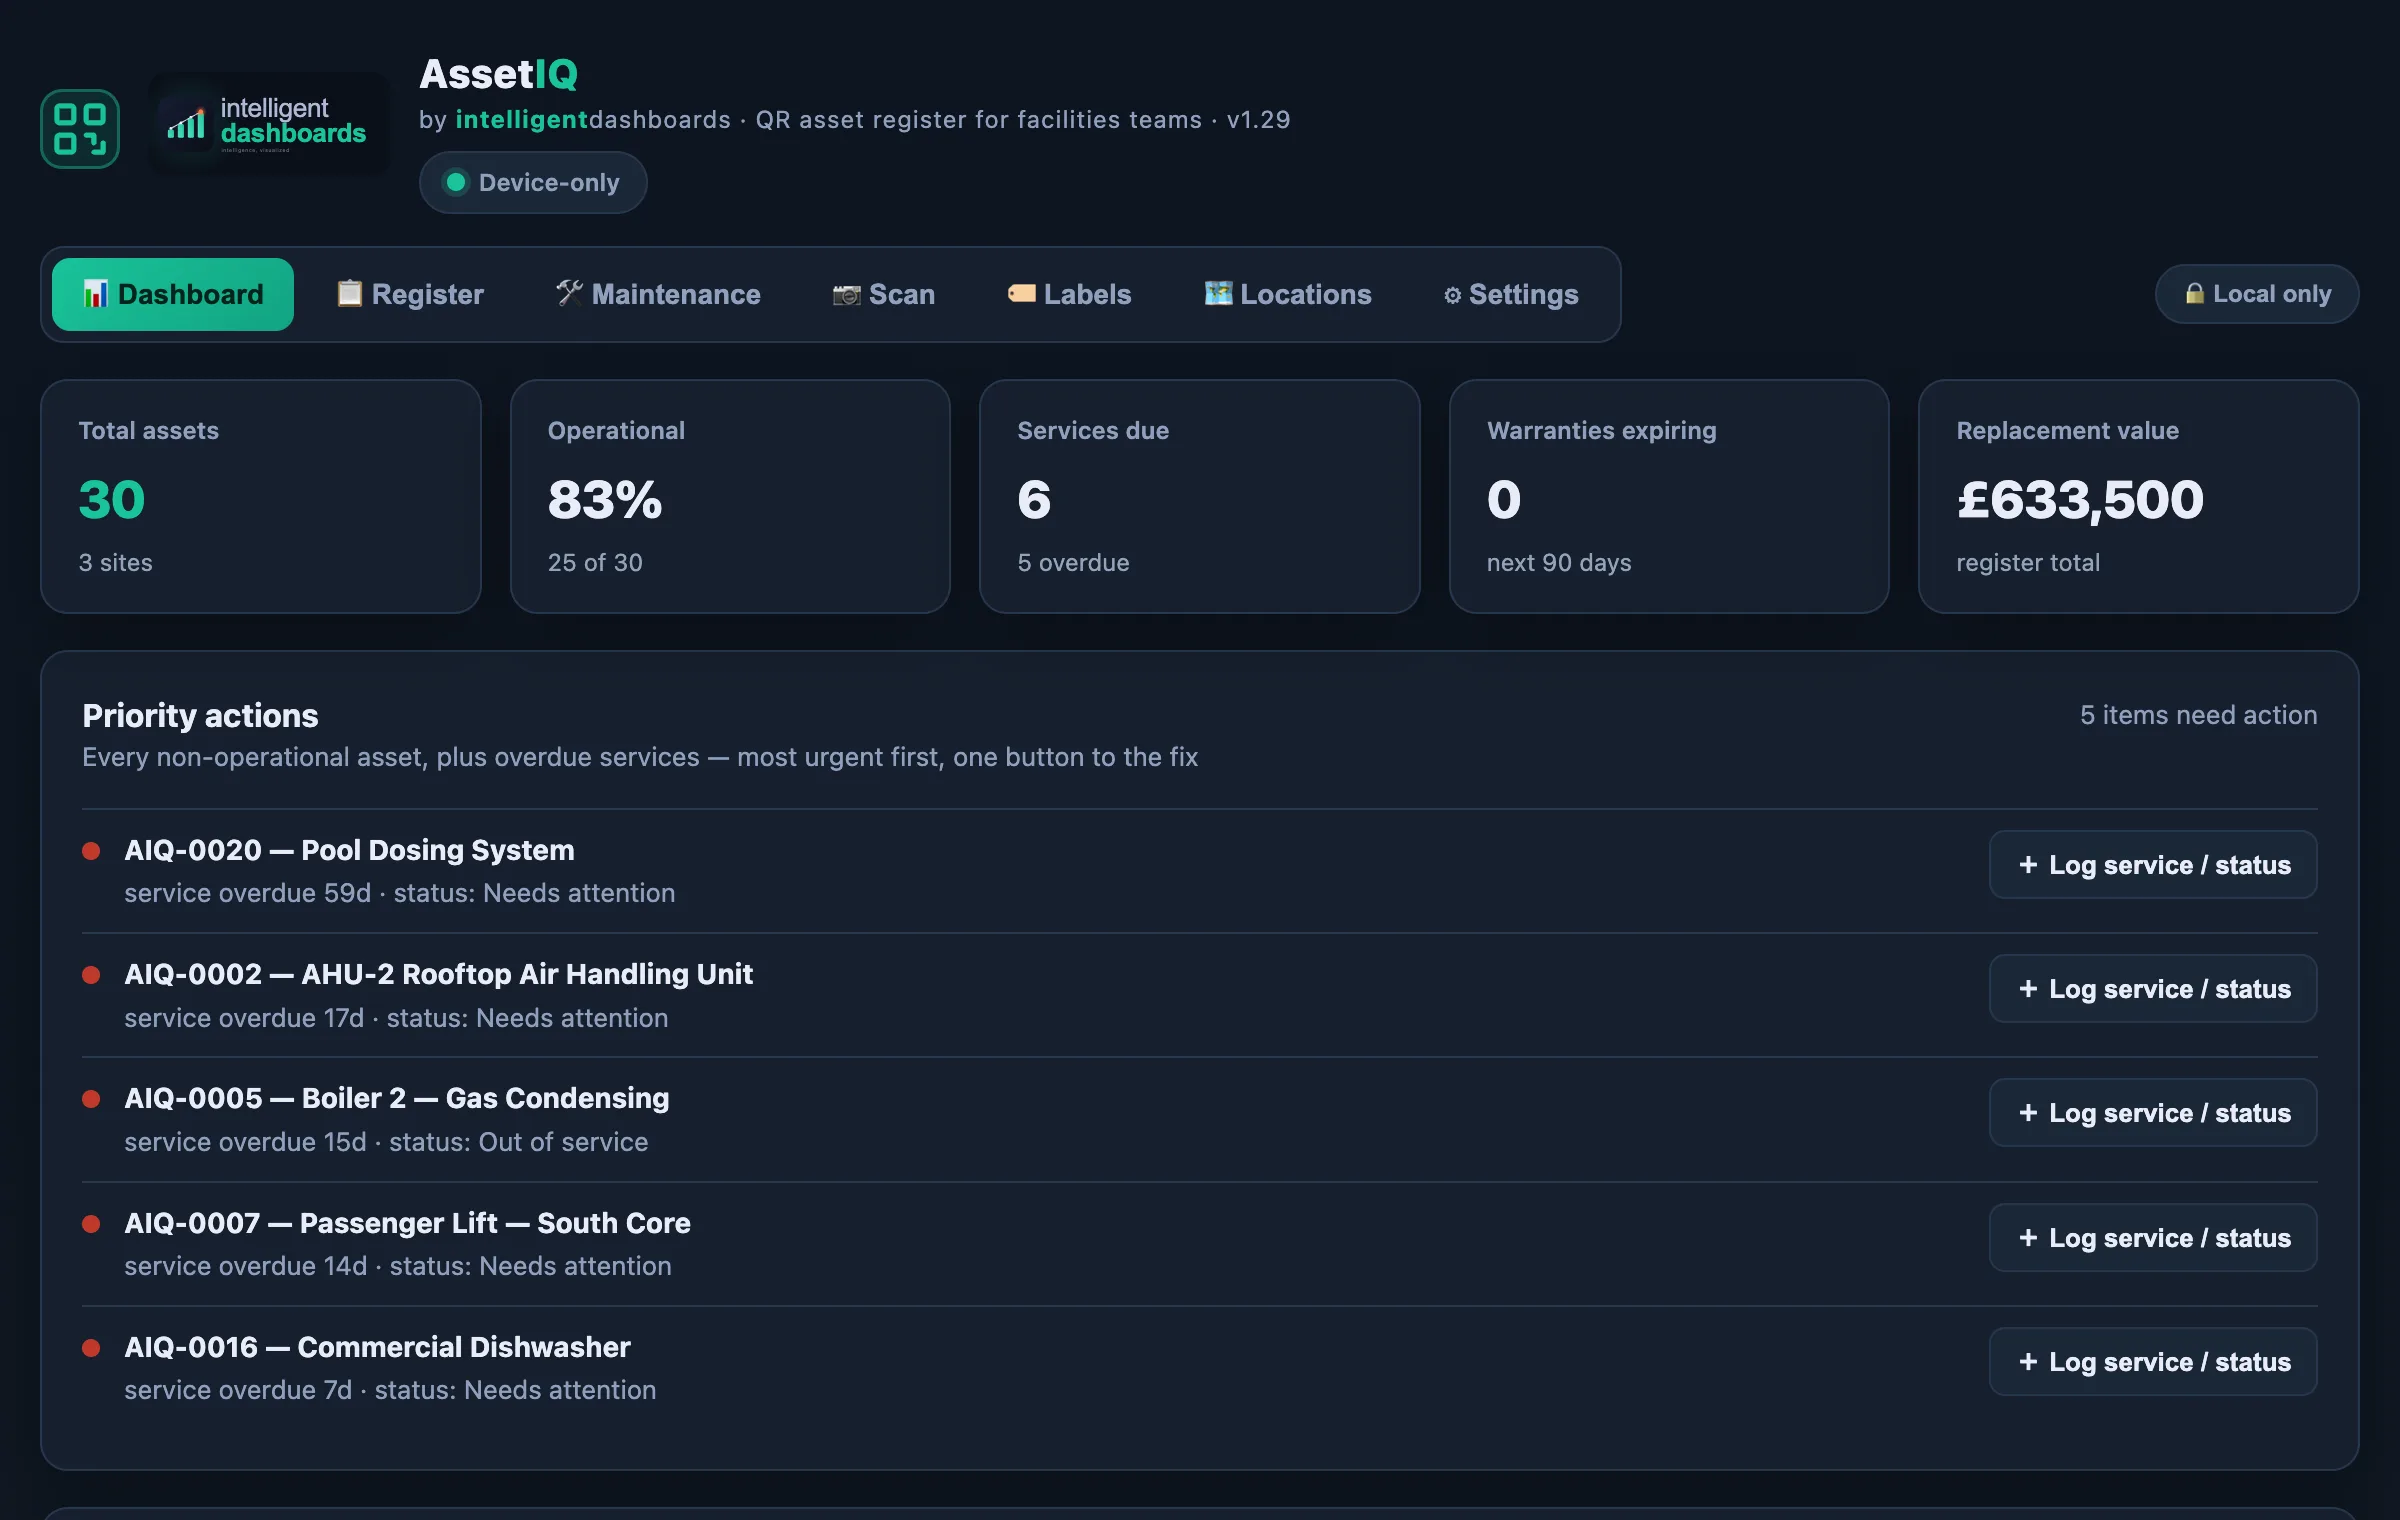The image size is (2400, 1520).
Task: Switch to the Register tab
Action: 410,294
